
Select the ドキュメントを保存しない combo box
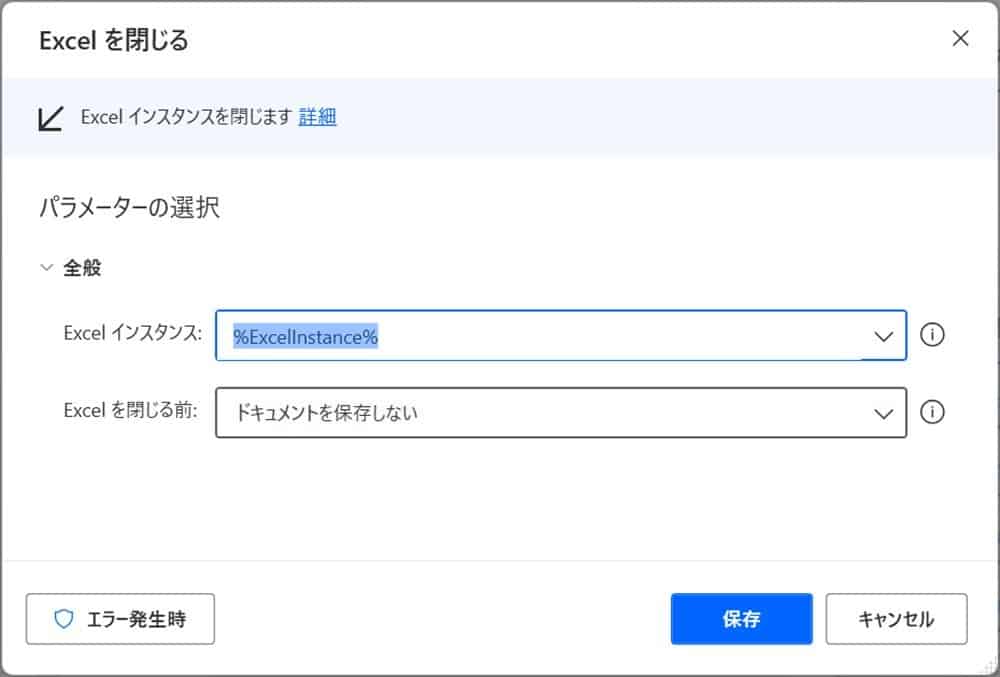(x=540, y=413)
